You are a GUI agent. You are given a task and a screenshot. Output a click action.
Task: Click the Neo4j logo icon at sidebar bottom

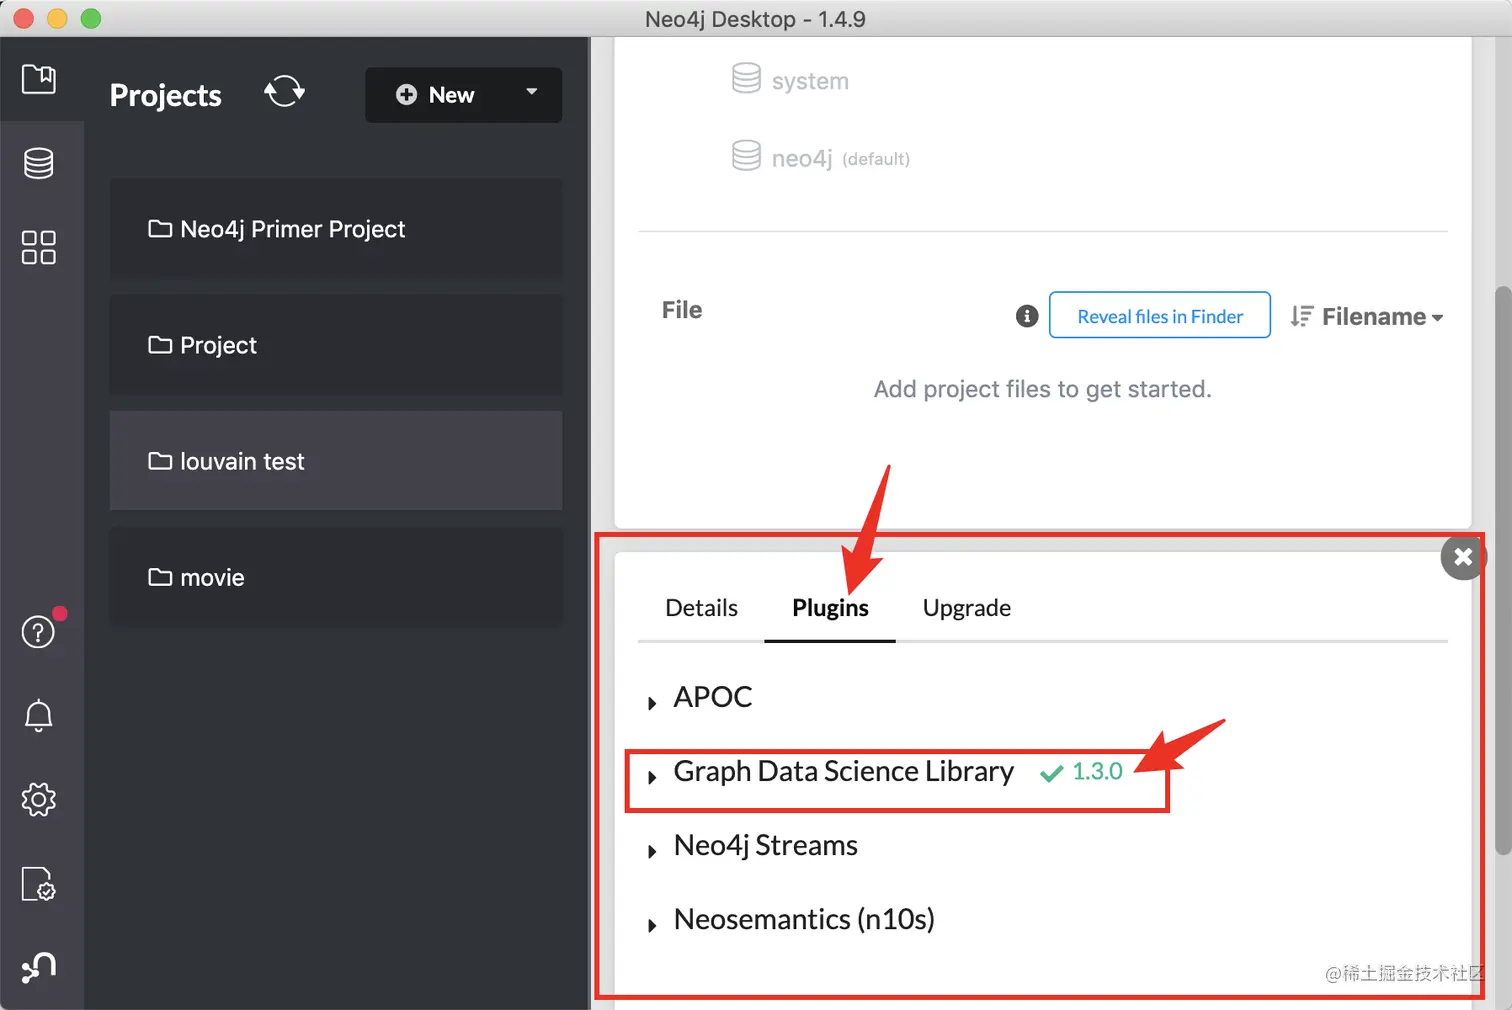point(39,967)
